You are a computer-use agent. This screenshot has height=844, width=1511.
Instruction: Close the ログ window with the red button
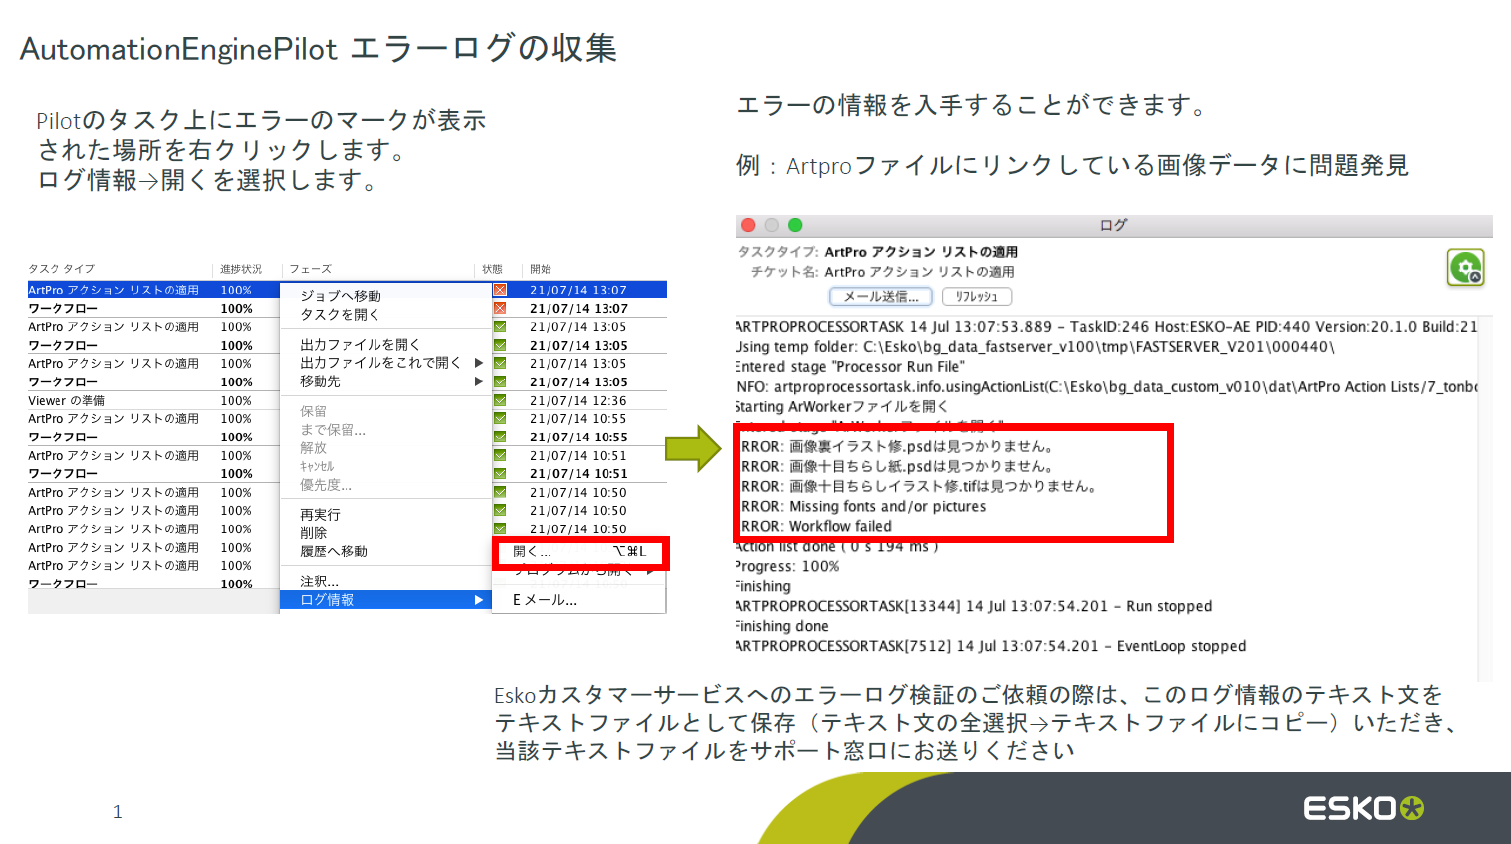point(748,225)
